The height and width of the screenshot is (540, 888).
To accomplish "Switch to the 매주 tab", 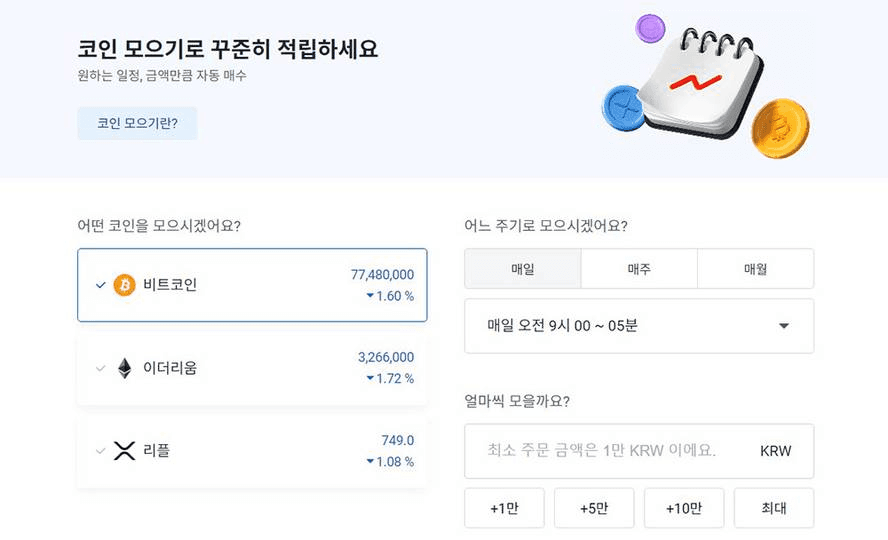I will click(x=639, y=269).
